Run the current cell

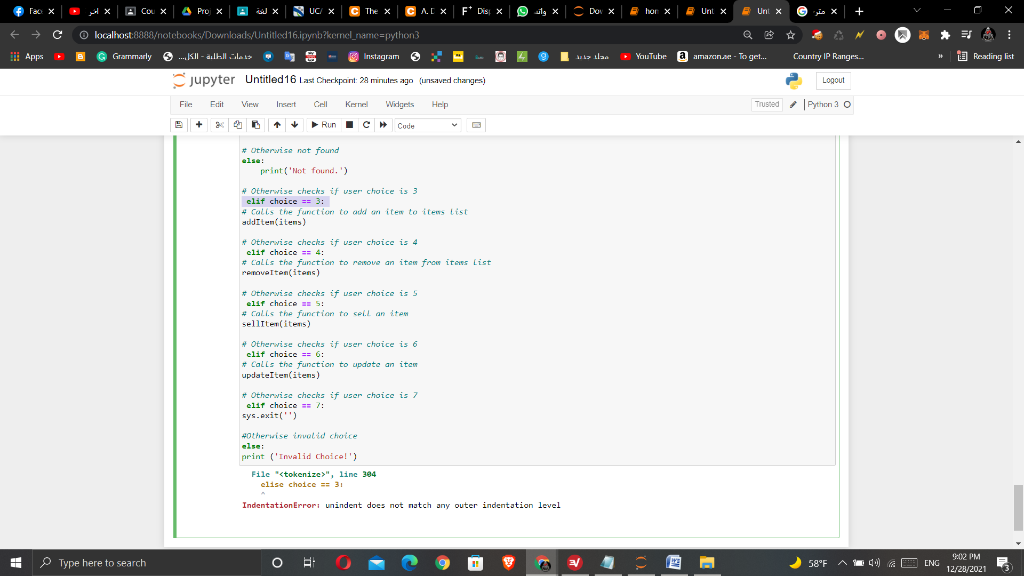pyautogui.click(x=324, y=125)
